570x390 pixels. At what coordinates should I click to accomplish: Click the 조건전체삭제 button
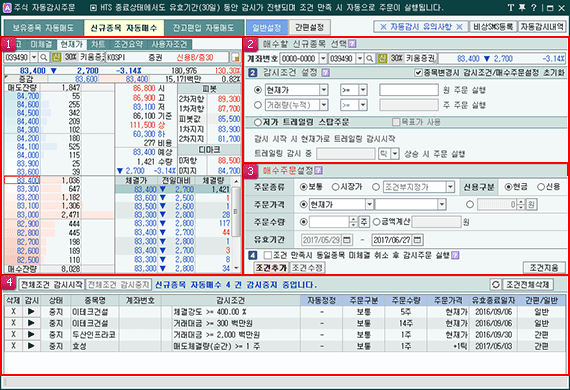(x=528, y=284)
